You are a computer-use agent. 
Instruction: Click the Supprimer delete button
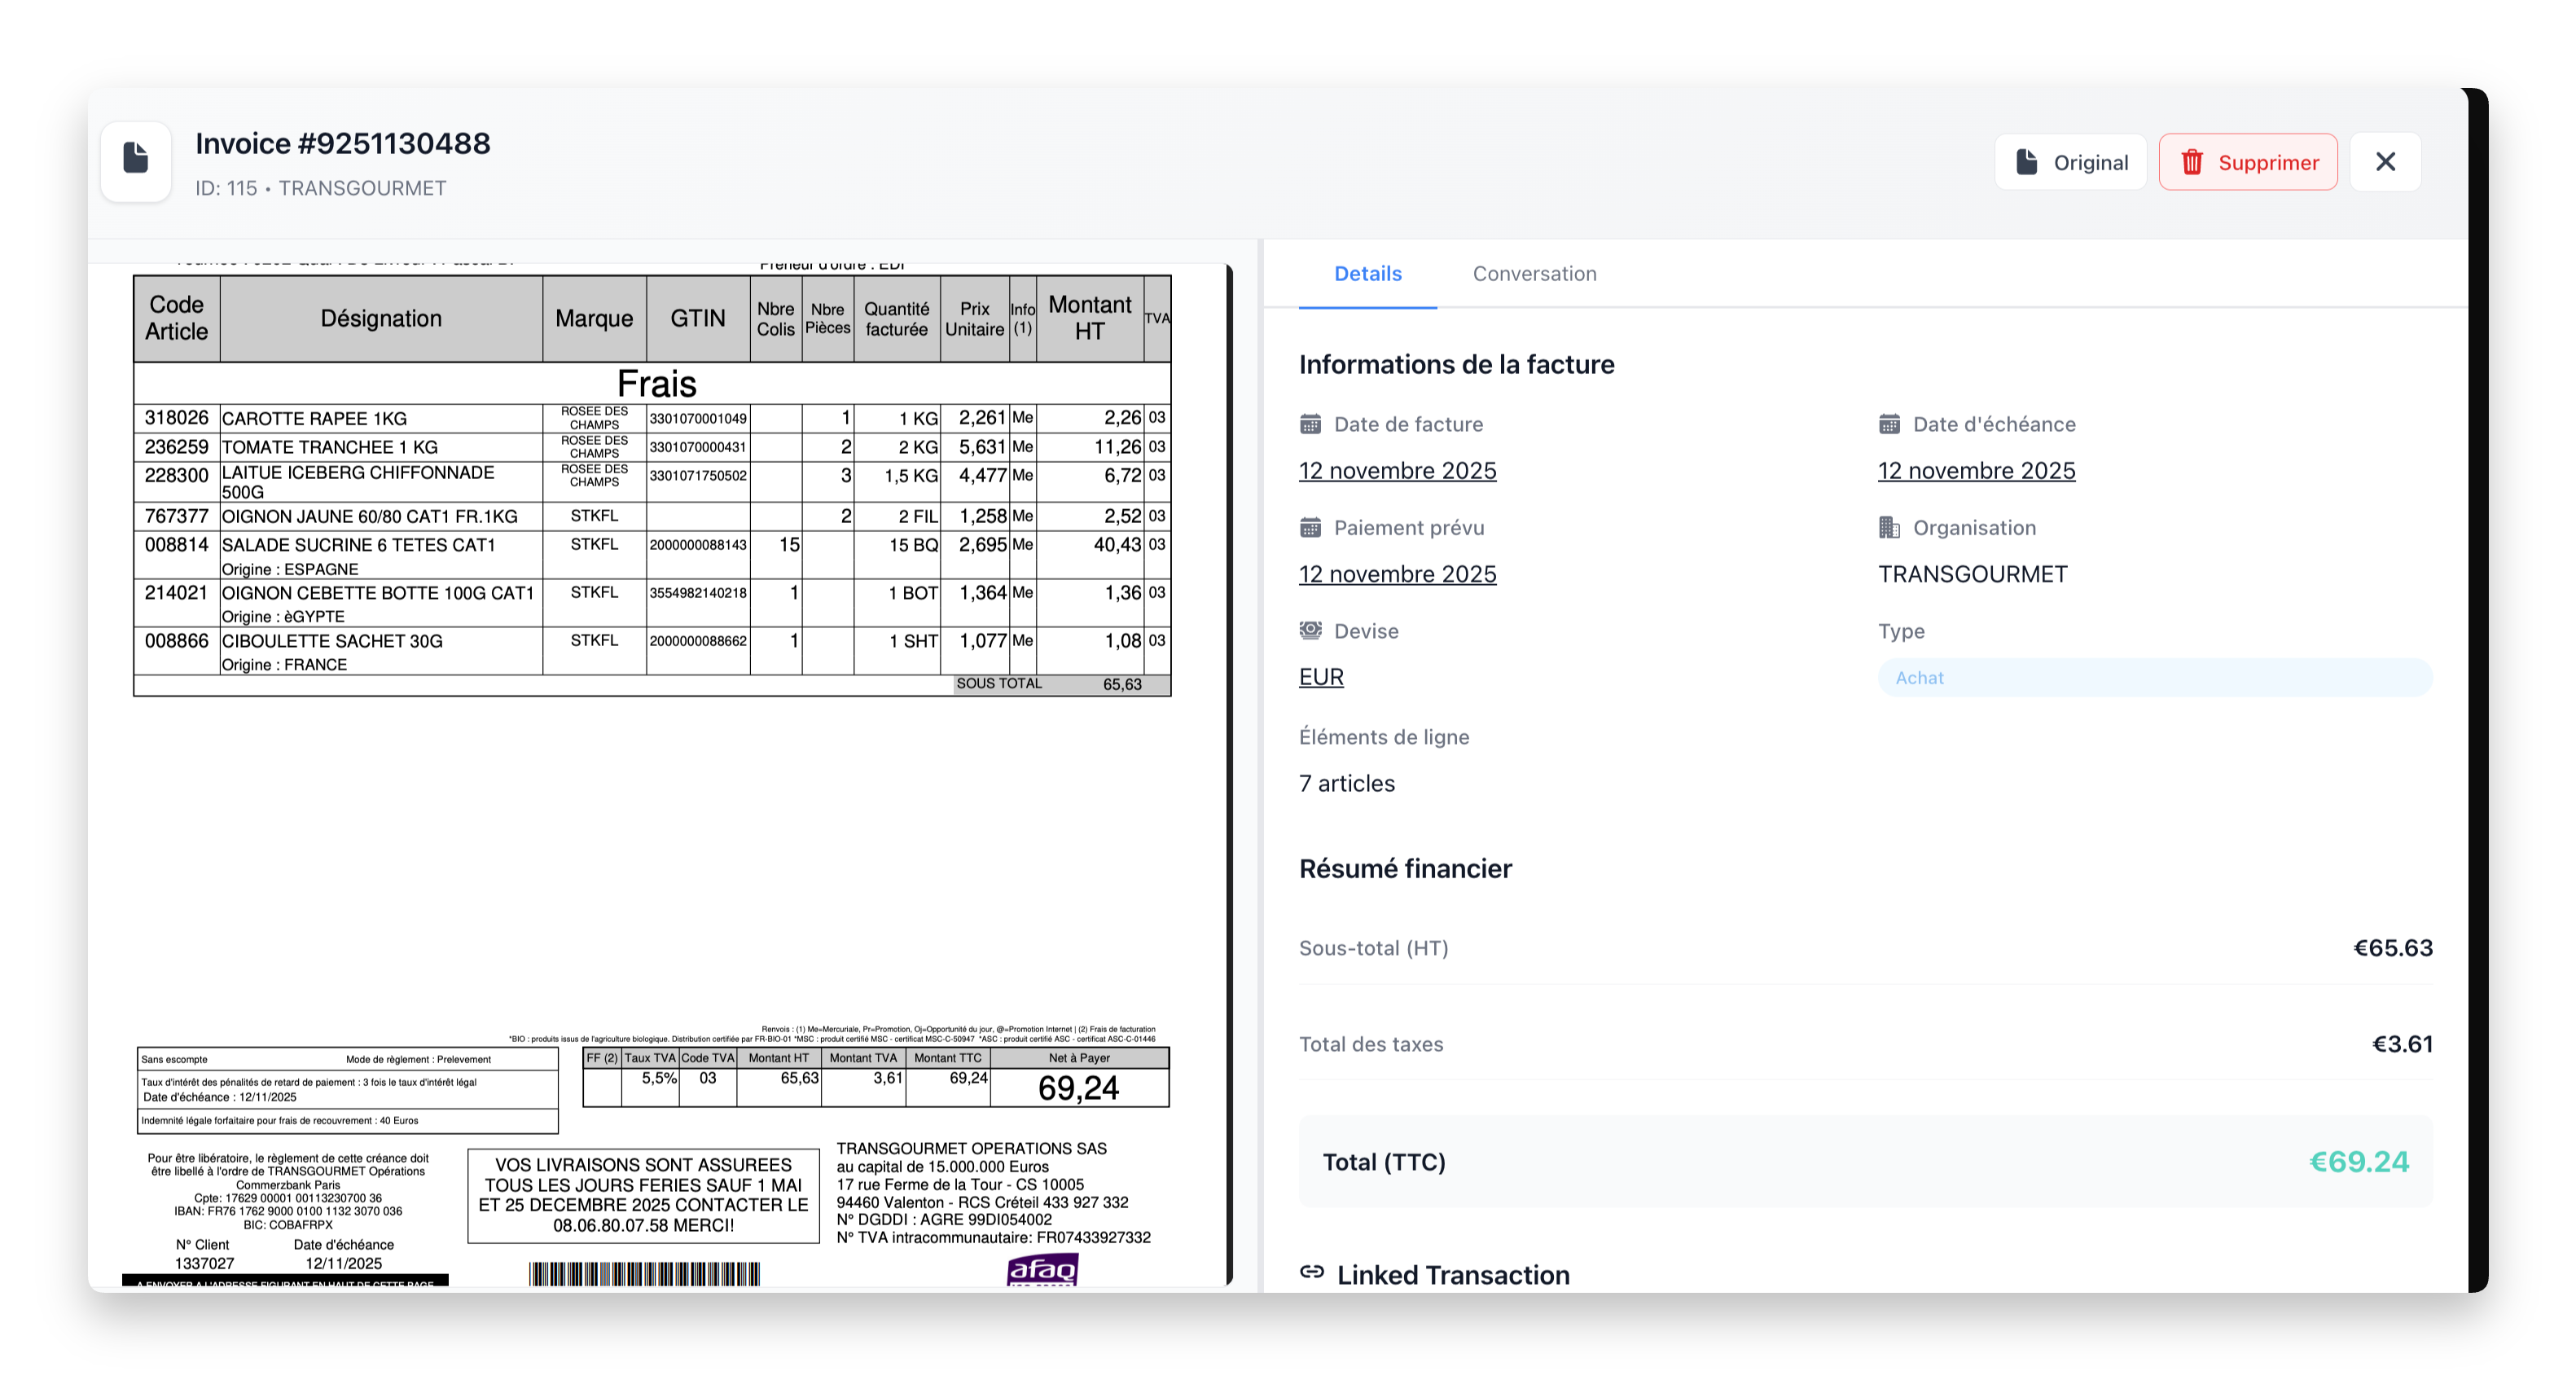pos(2247,162)
